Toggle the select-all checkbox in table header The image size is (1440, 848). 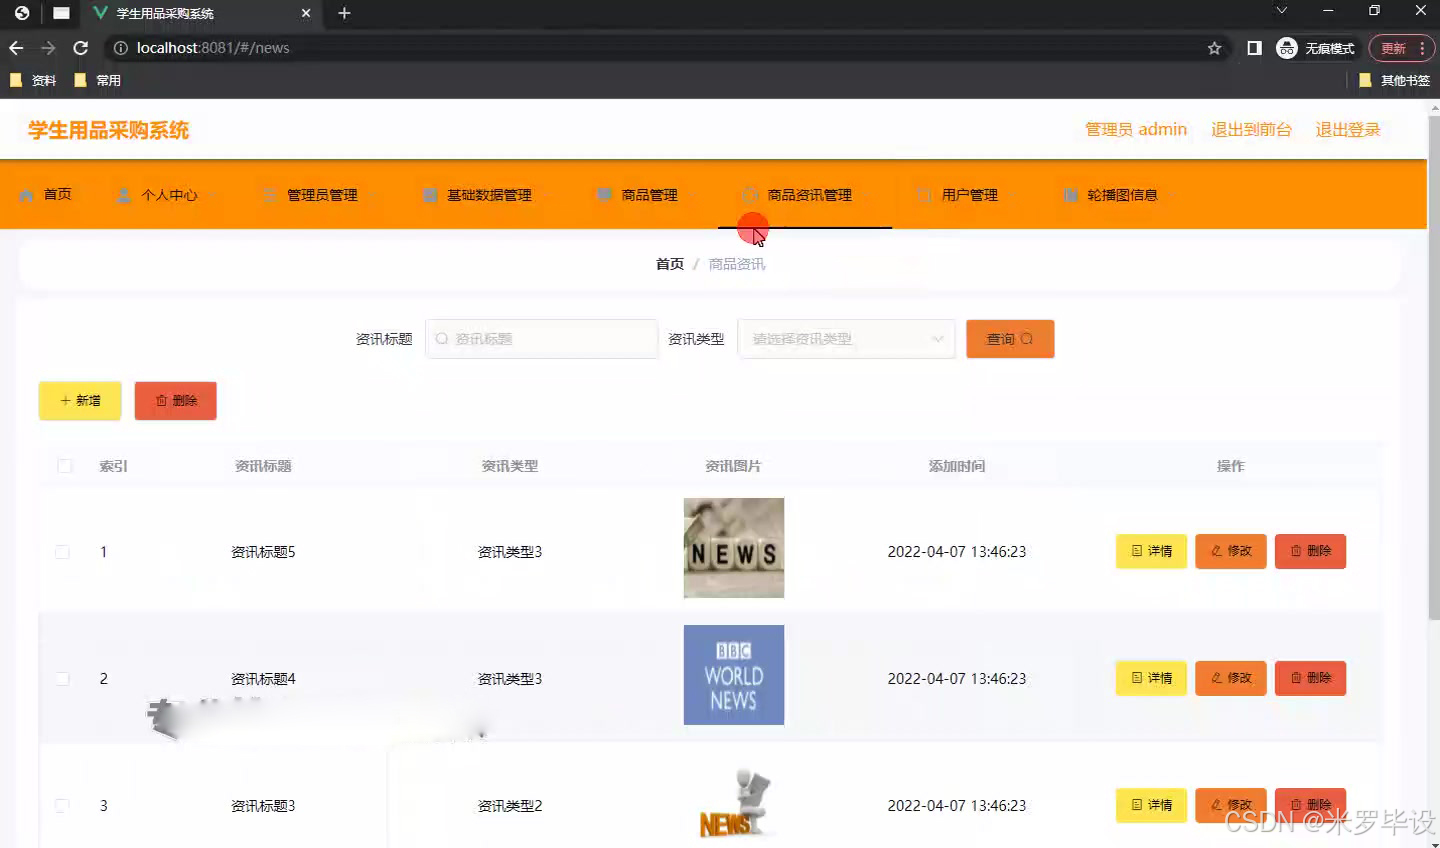click(x=64, y=465)
